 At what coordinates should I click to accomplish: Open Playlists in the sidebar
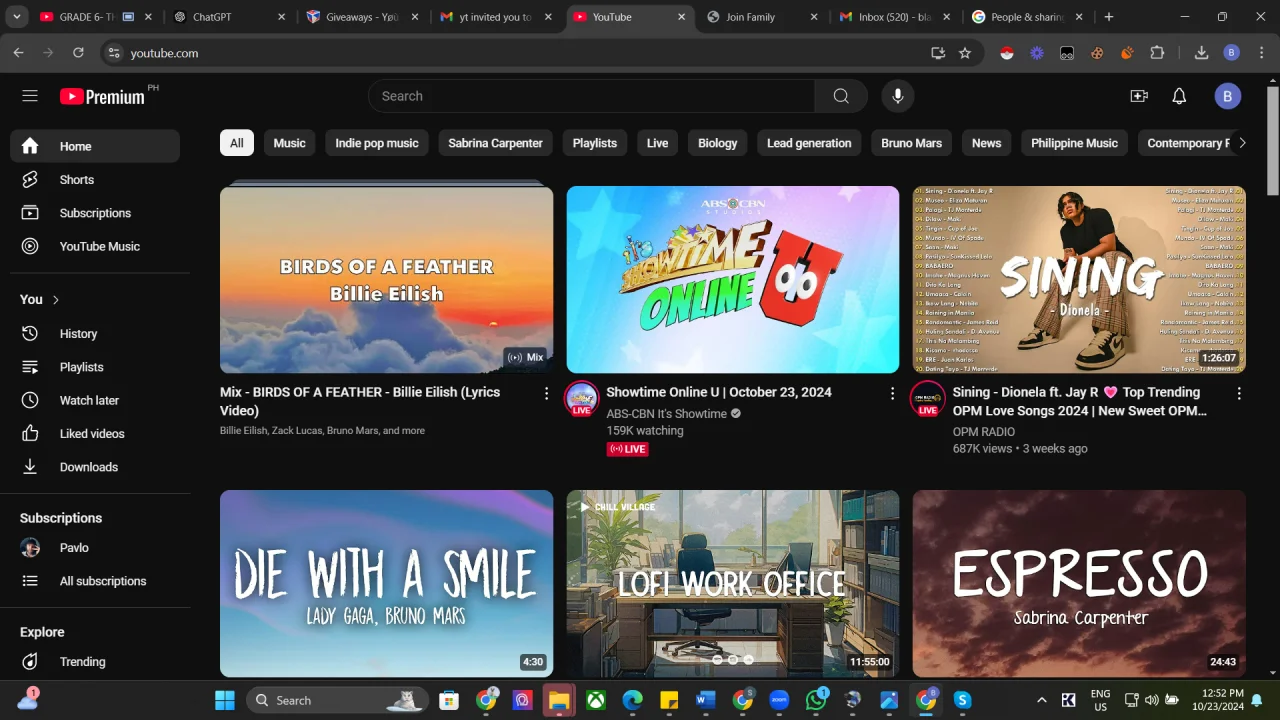pos(95,367)
